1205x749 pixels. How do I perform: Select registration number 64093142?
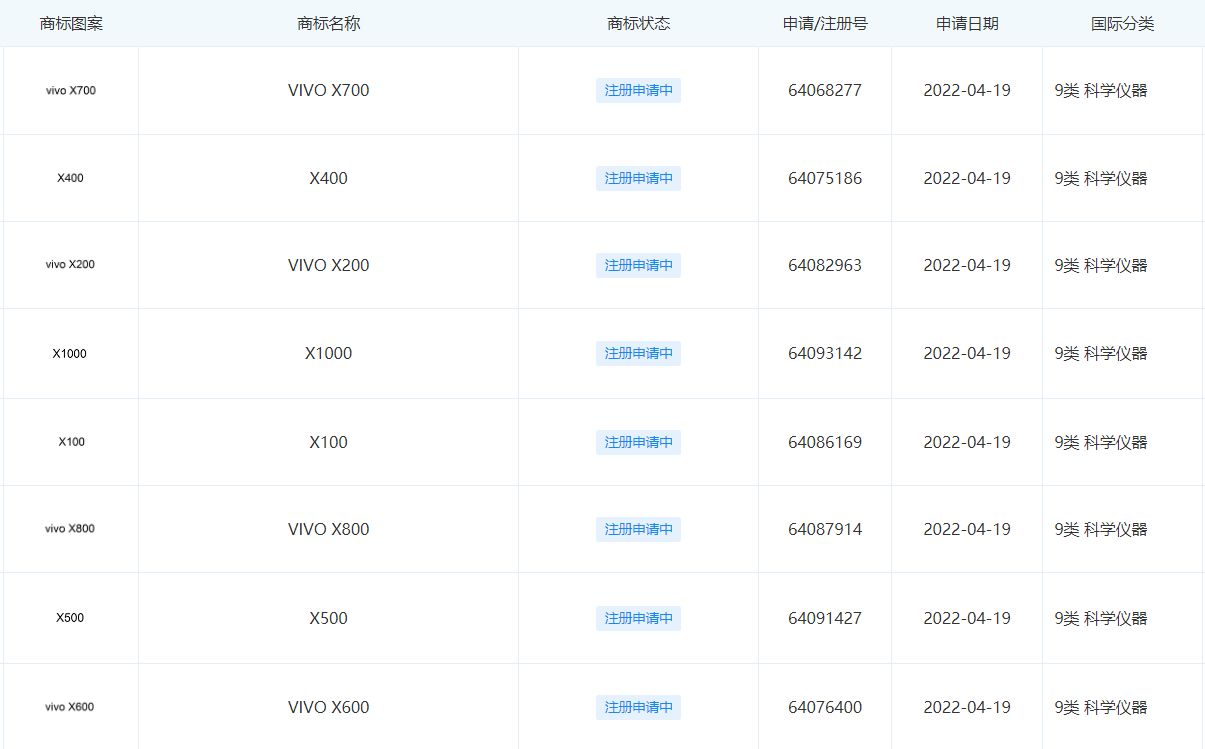(825, 353)
